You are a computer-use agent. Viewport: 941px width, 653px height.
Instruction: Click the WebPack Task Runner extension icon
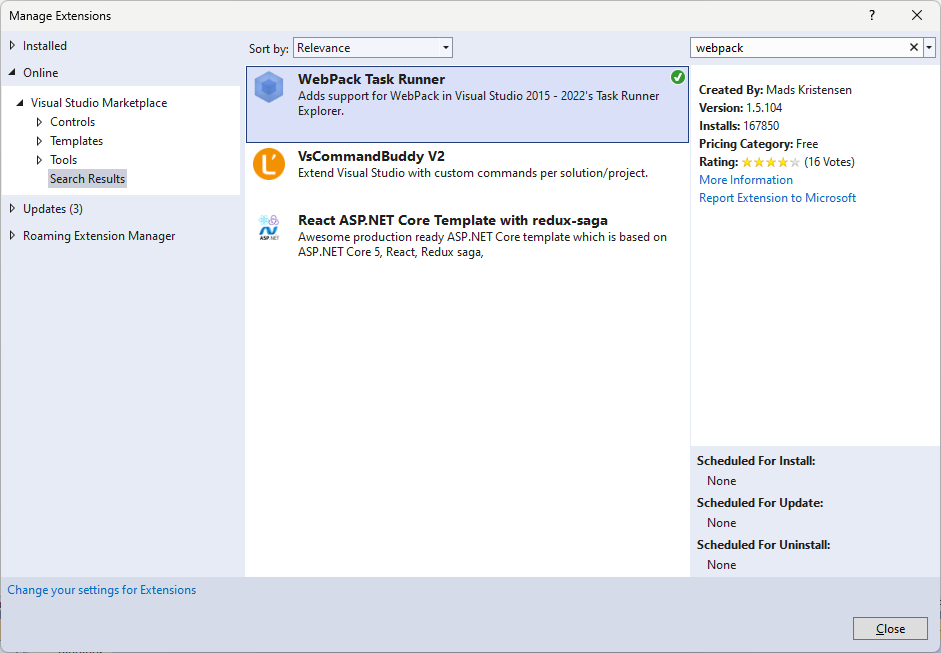tap(269, 88)
